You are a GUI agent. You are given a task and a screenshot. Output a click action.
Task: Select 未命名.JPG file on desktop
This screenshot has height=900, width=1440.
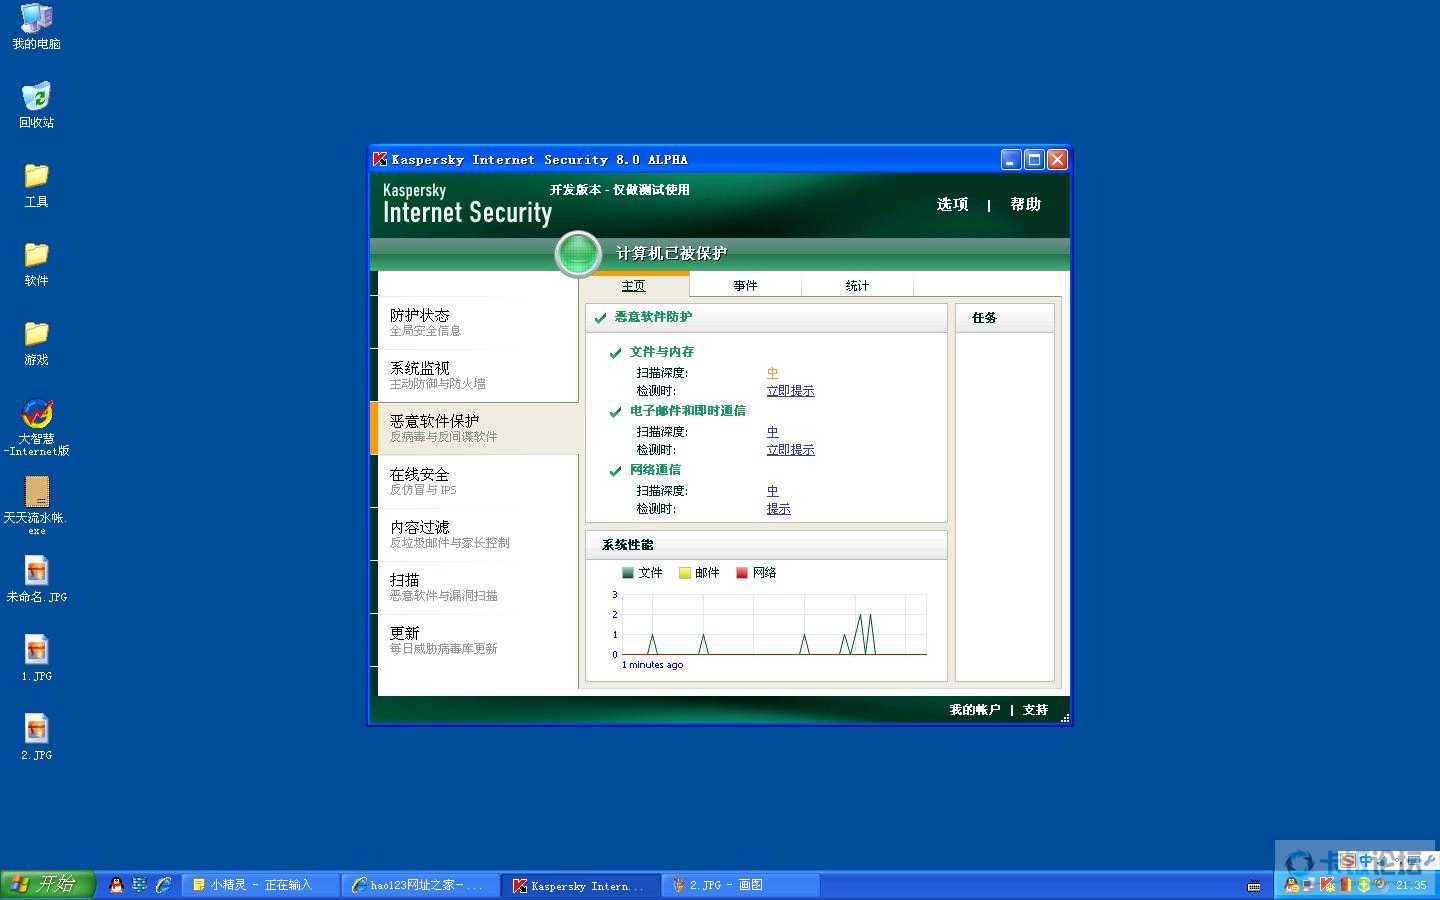[36, 580]
